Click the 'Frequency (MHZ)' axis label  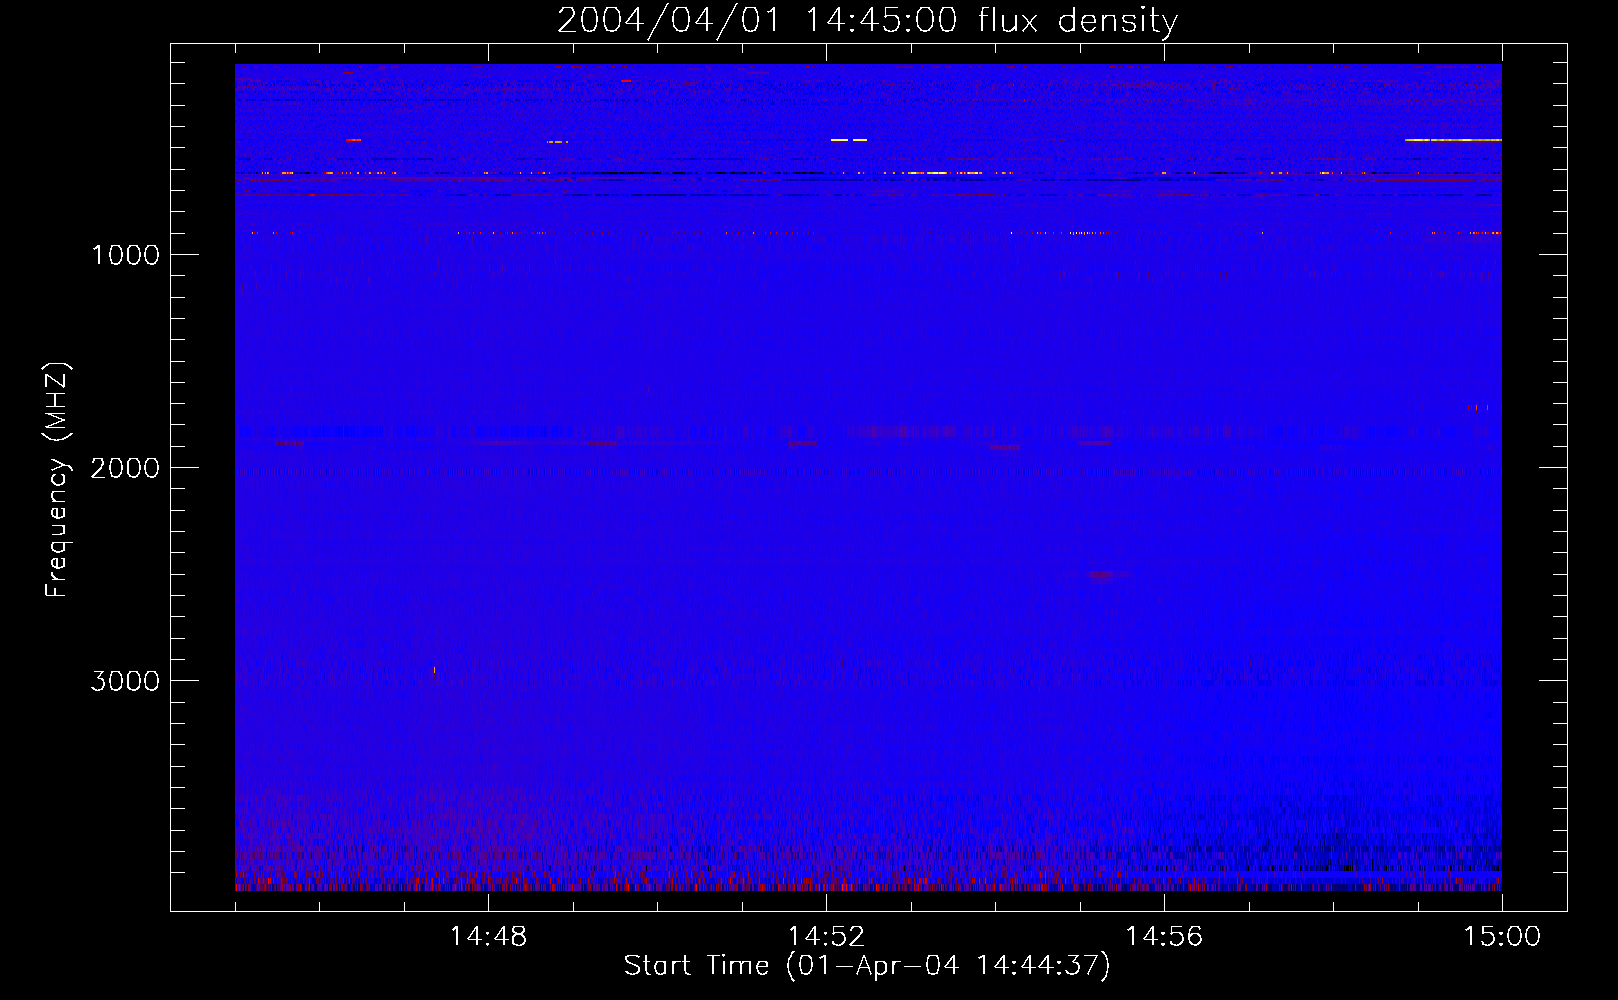[58, 480]
